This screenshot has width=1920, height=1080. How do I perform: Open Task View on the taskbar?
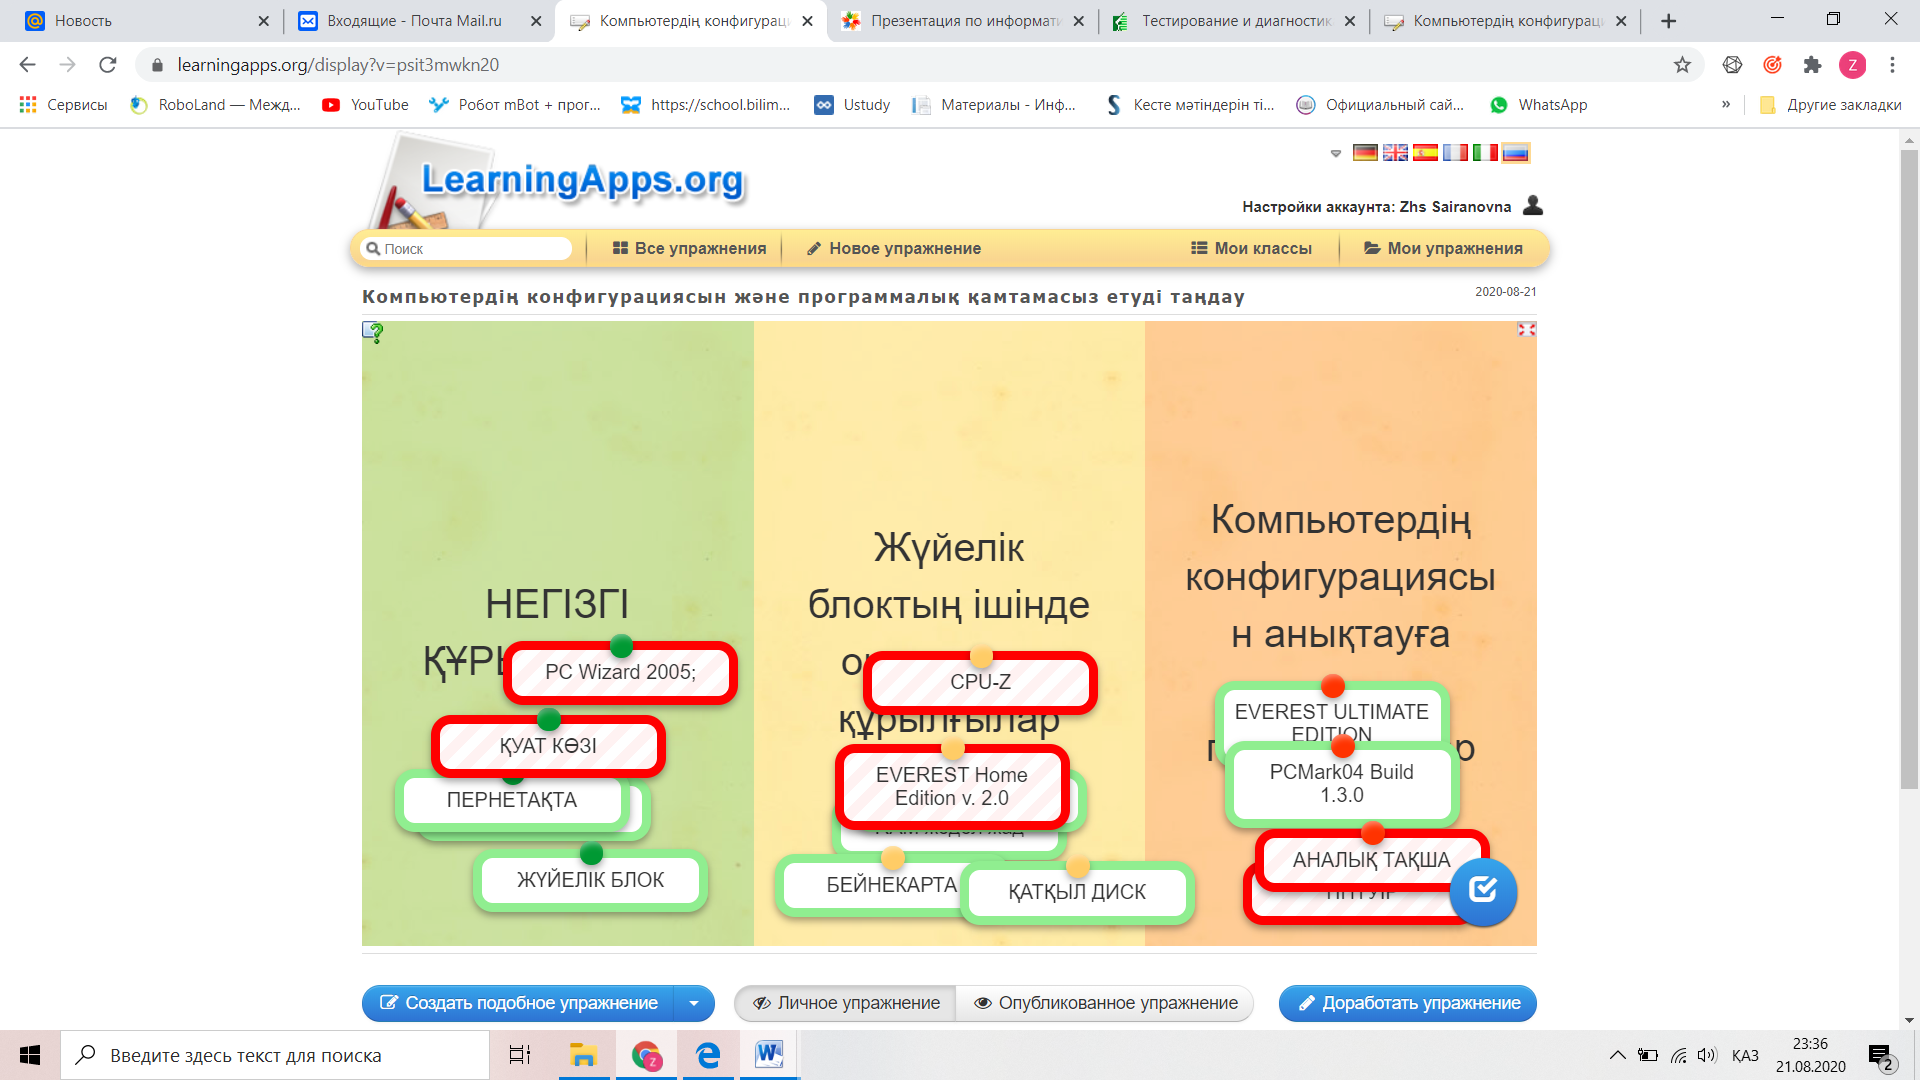[520, 1055]
